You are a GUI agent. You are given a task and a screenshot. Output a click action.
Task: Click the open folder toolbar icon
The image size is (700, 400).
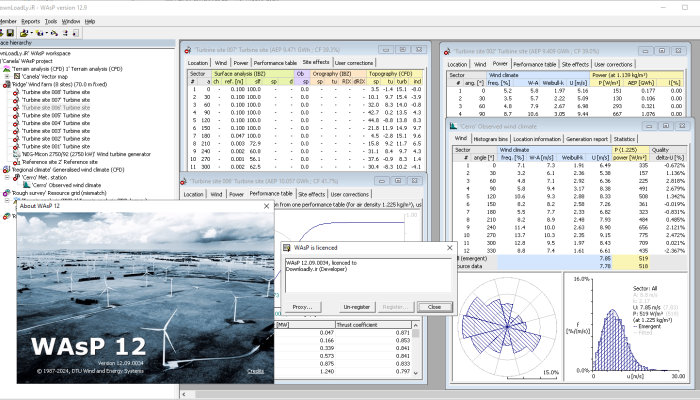(24, 33)
